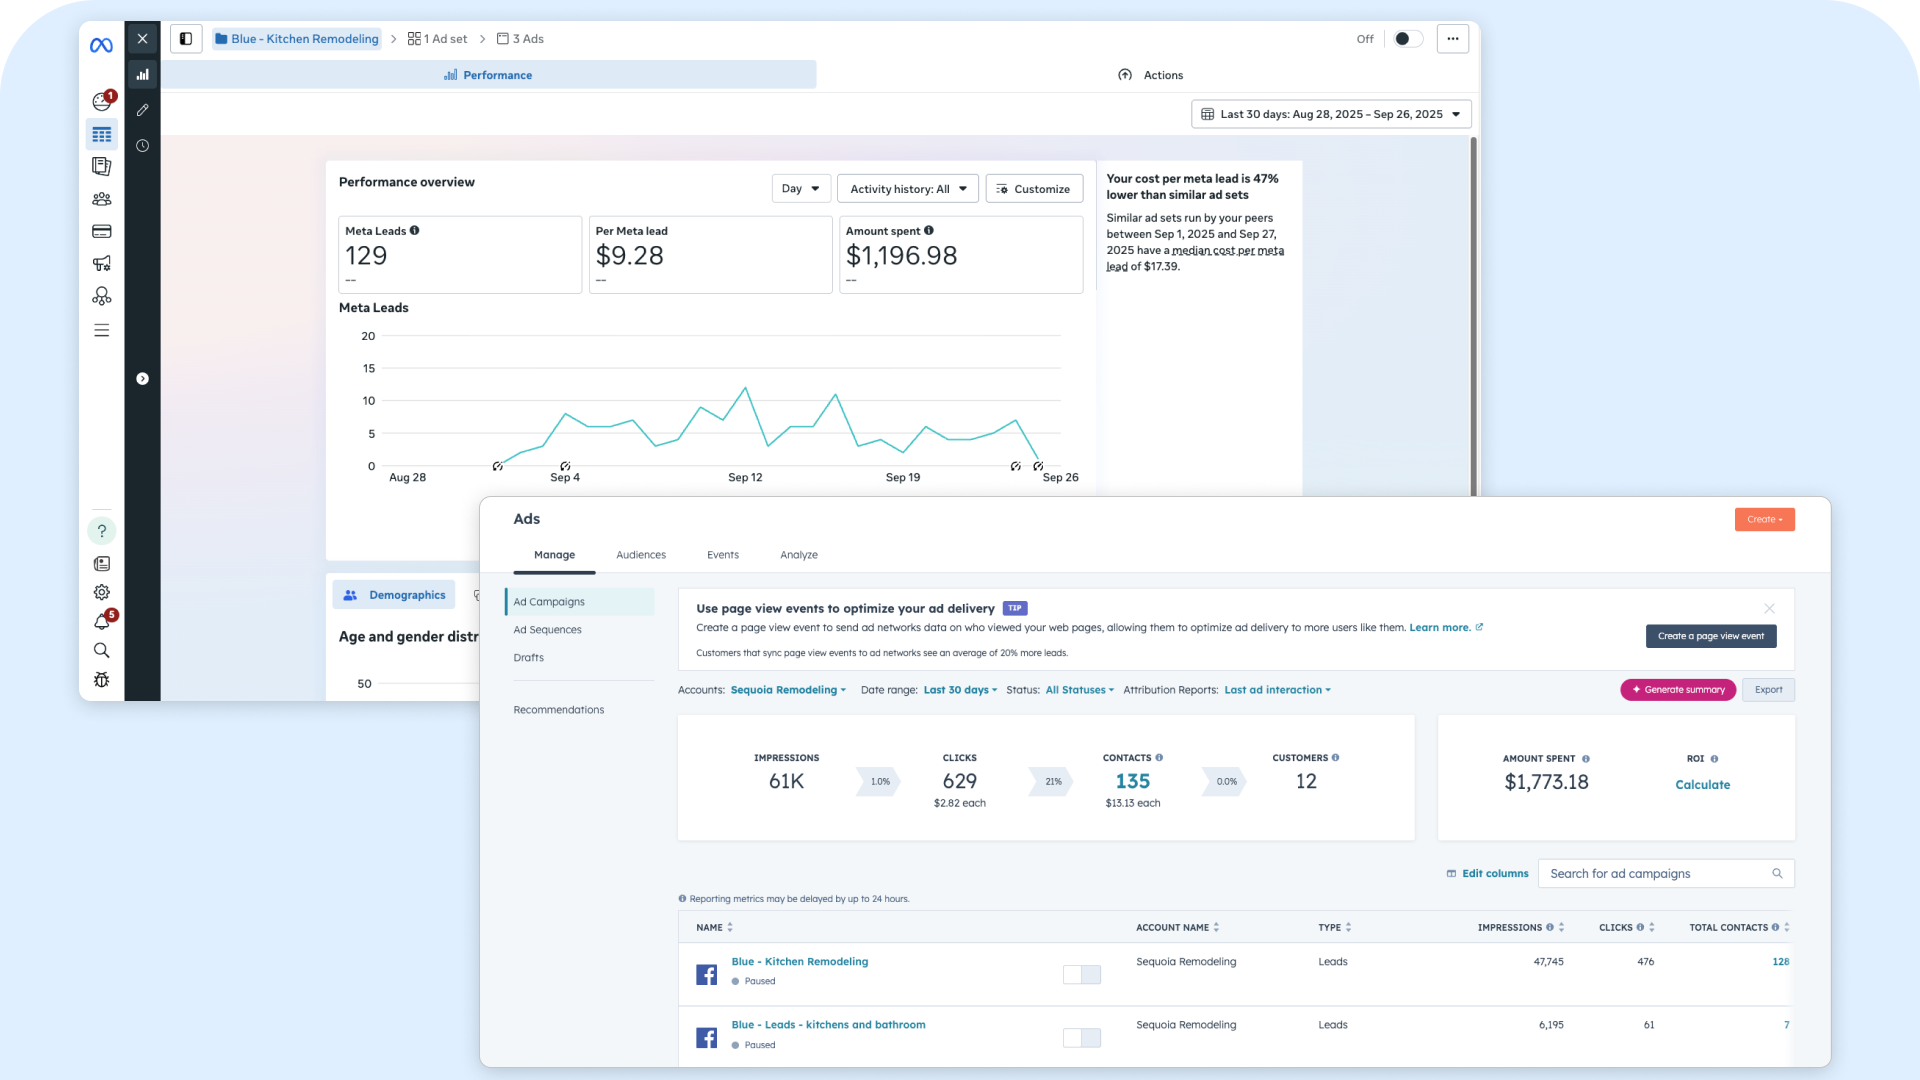
Task: Open the bar chart performance icon
Action: [143, 74]
